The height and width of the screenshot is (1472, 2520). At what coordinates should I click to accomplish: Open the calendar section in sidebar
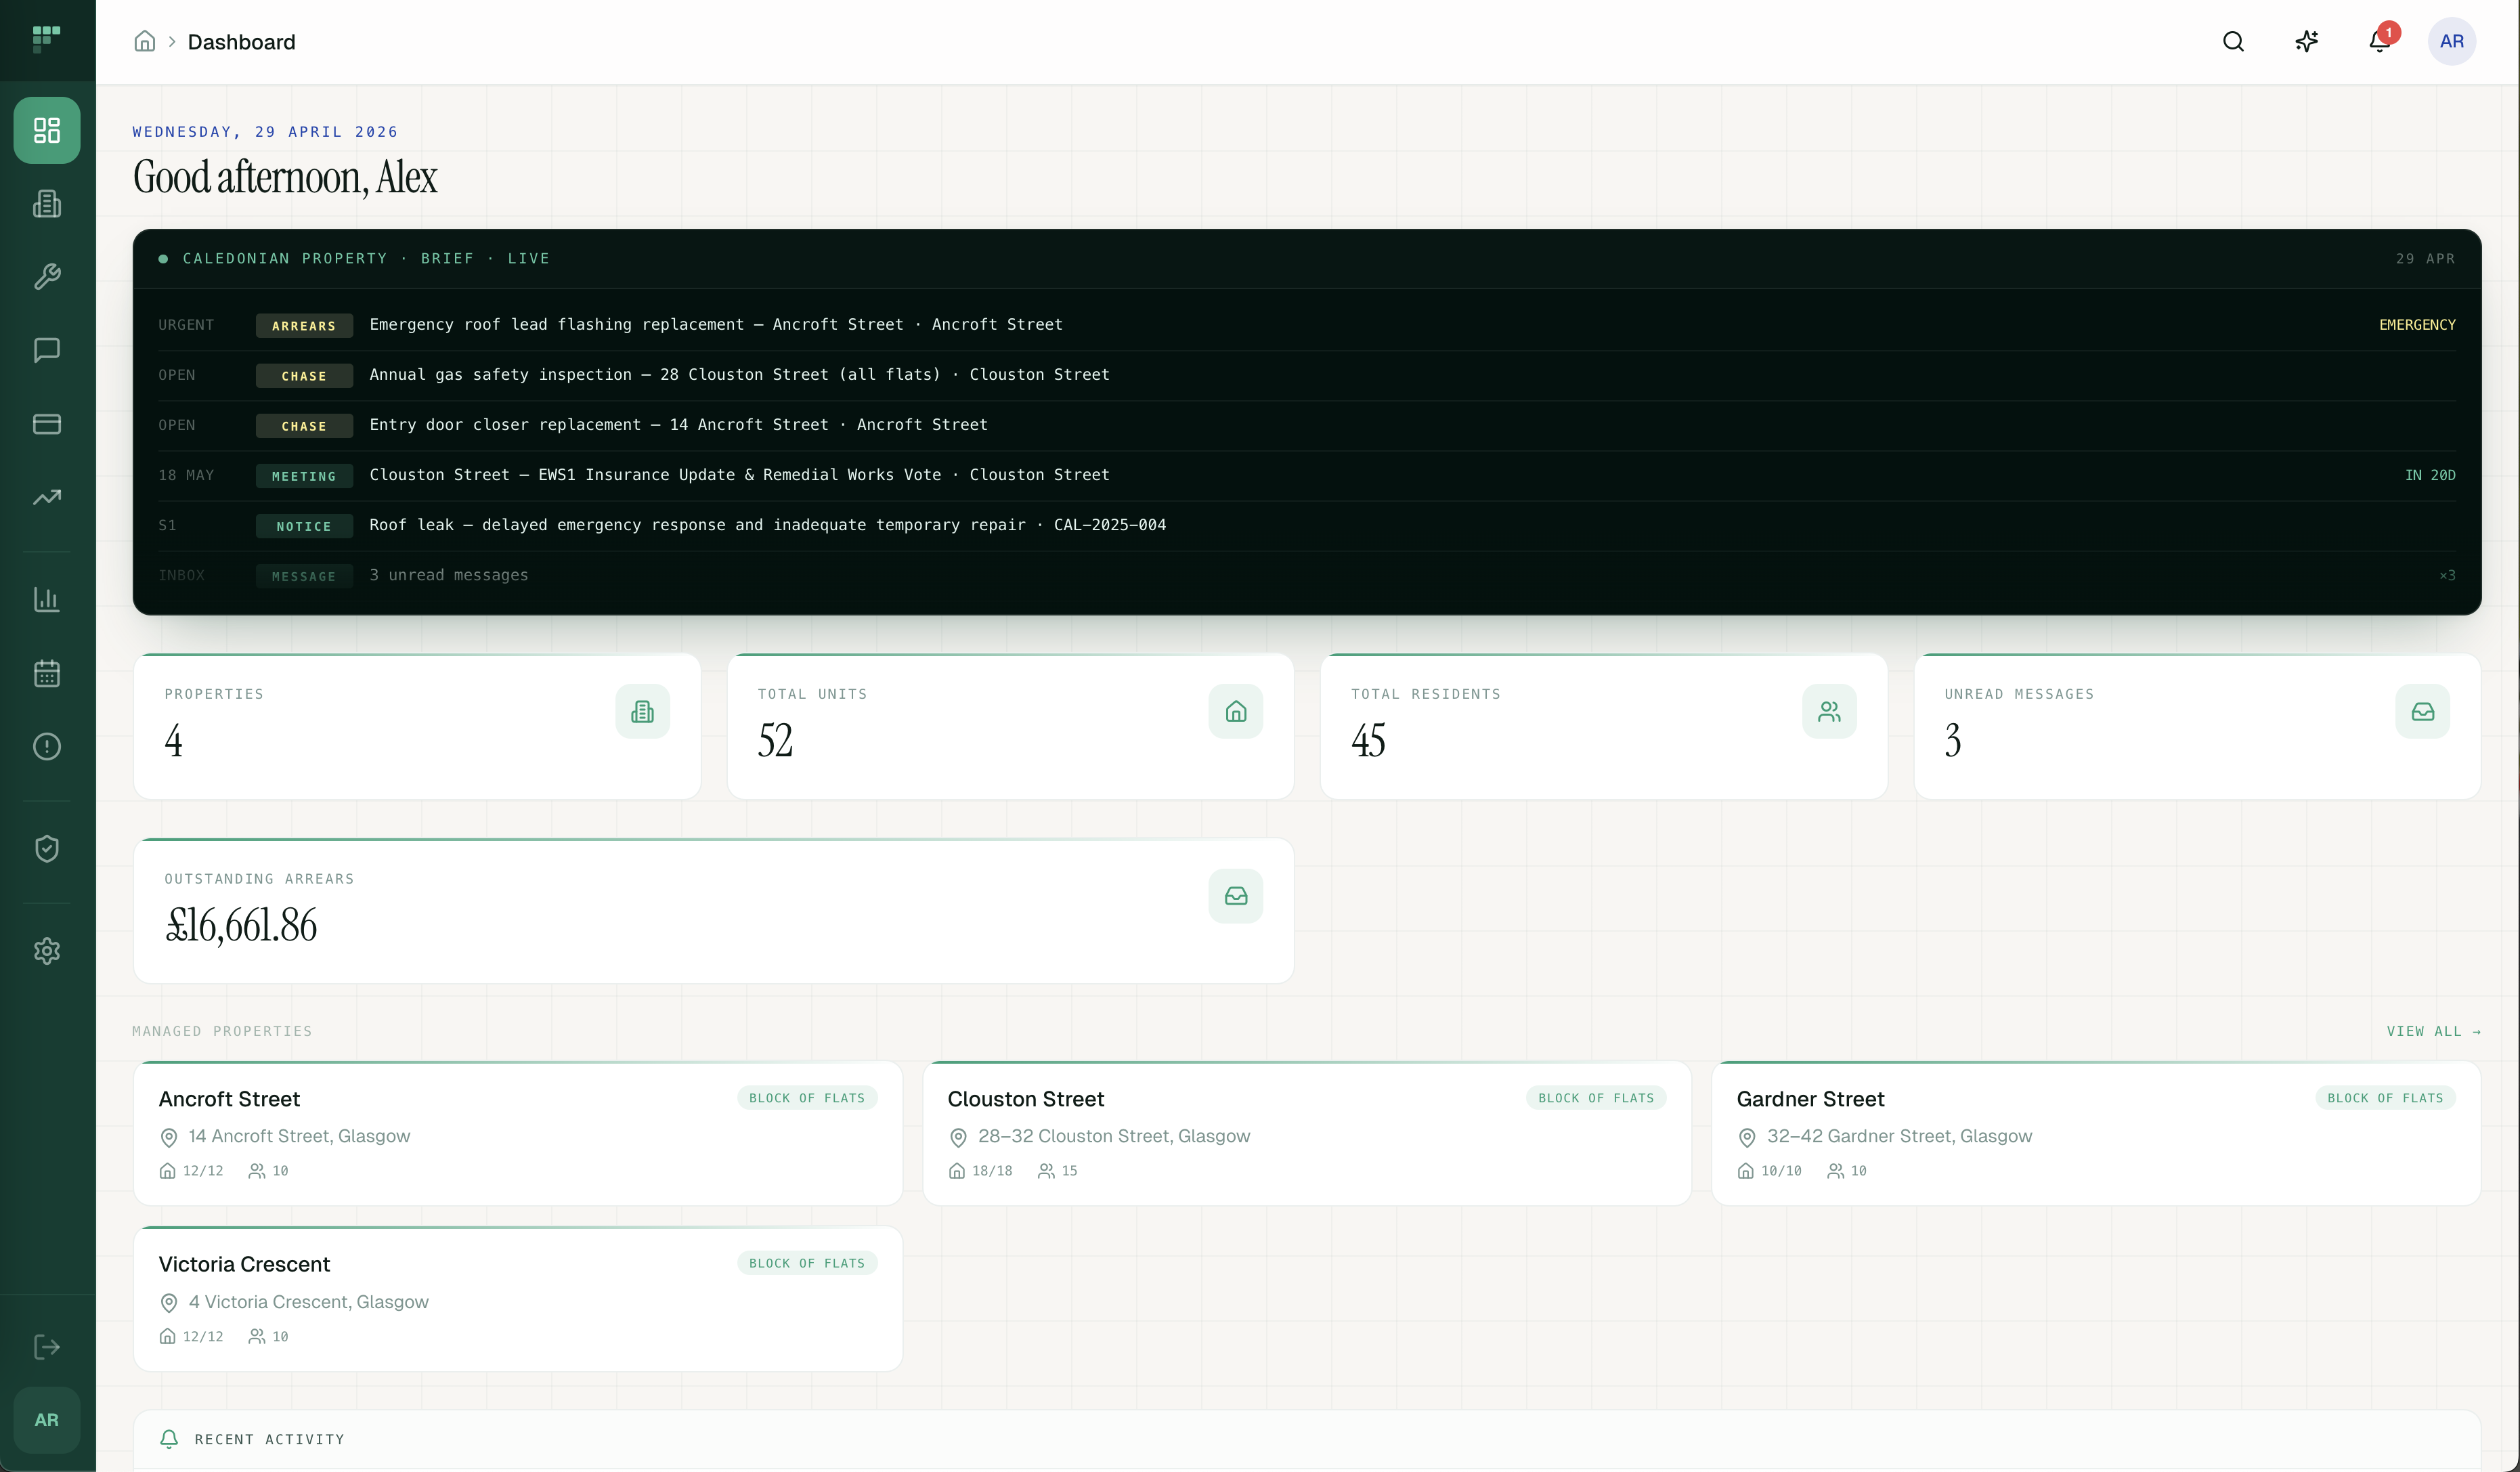coord(46,673)
